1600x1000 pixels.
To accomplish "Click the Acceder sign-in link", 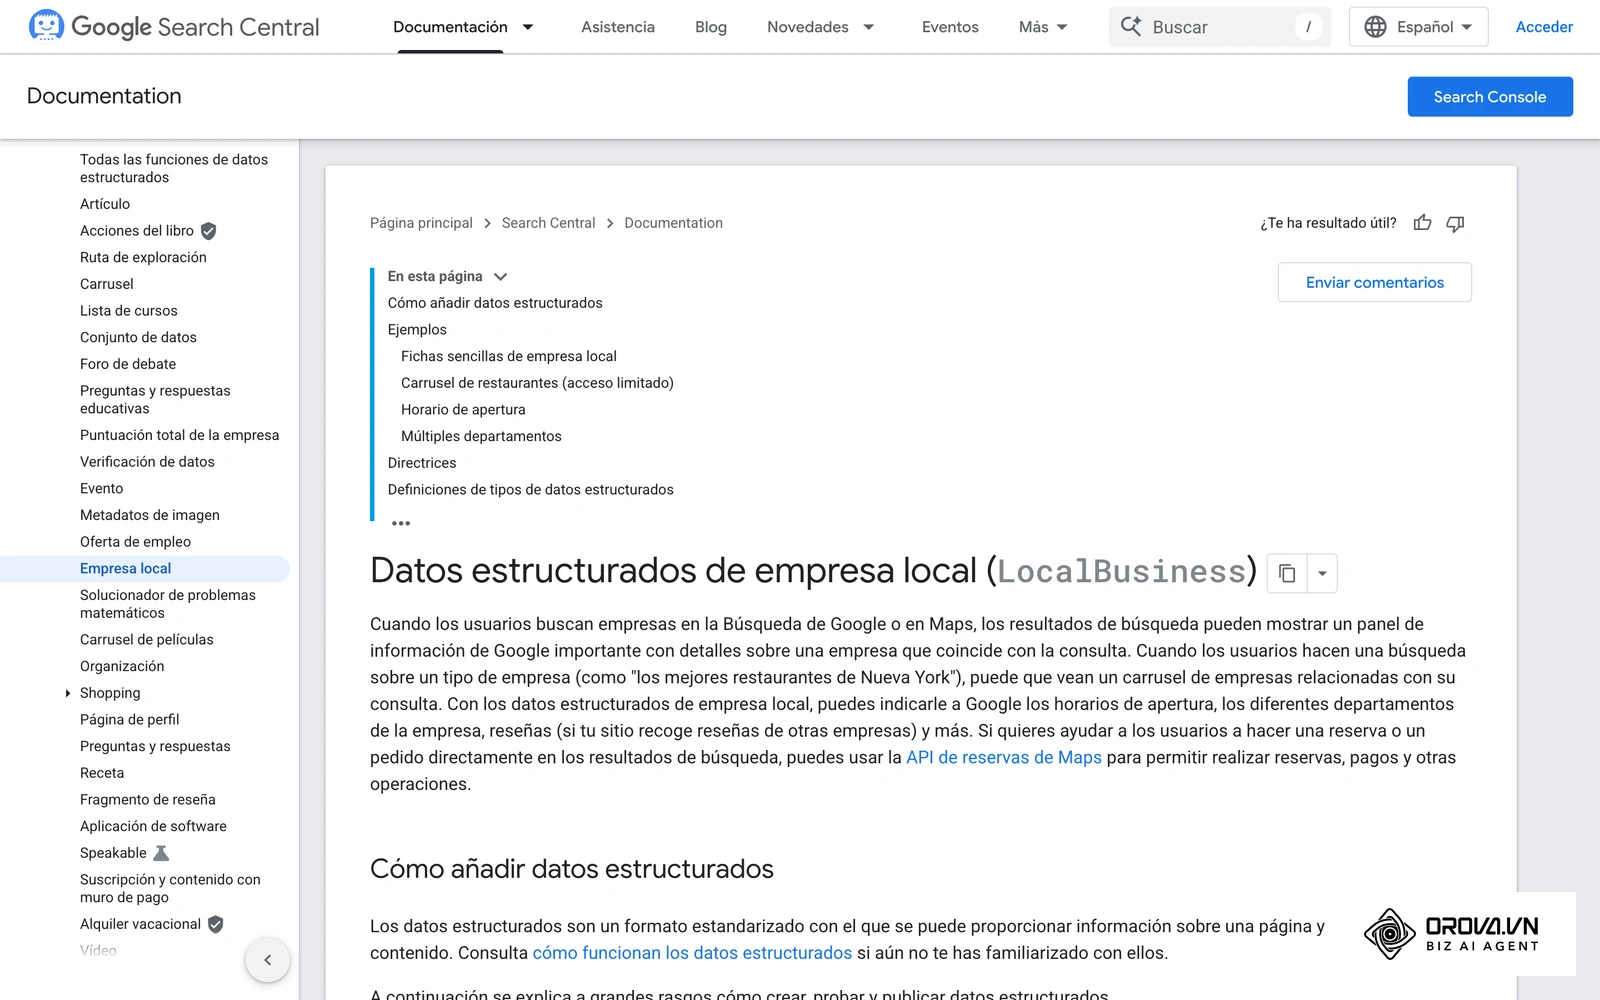I will (1544, 27).
